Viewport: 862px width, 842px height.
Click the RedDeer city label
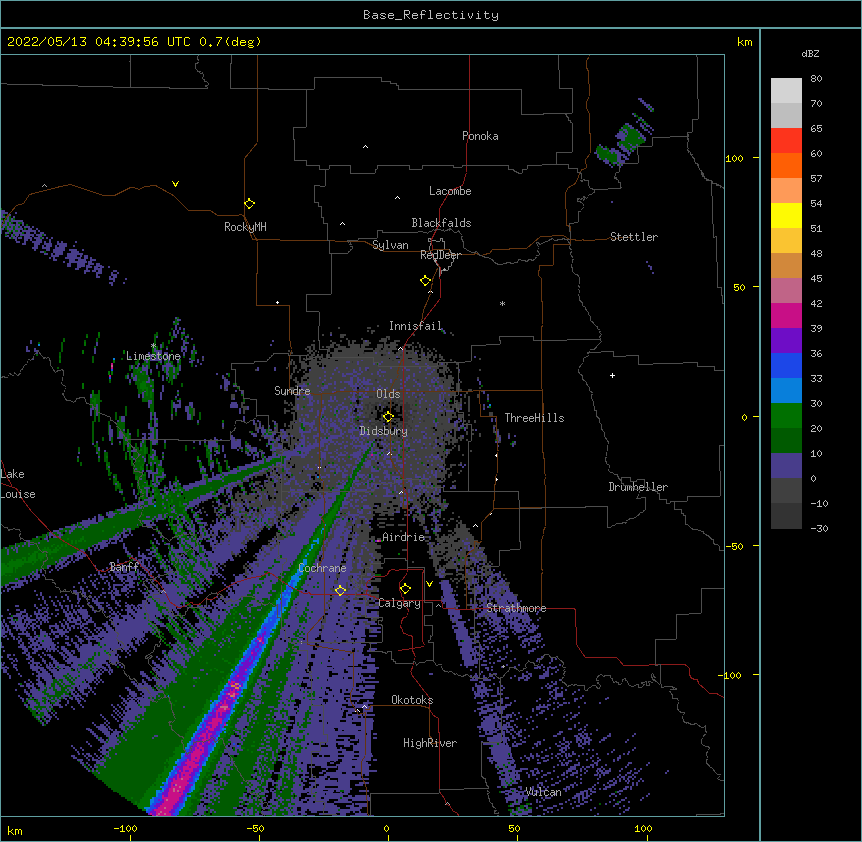(440, 255)
